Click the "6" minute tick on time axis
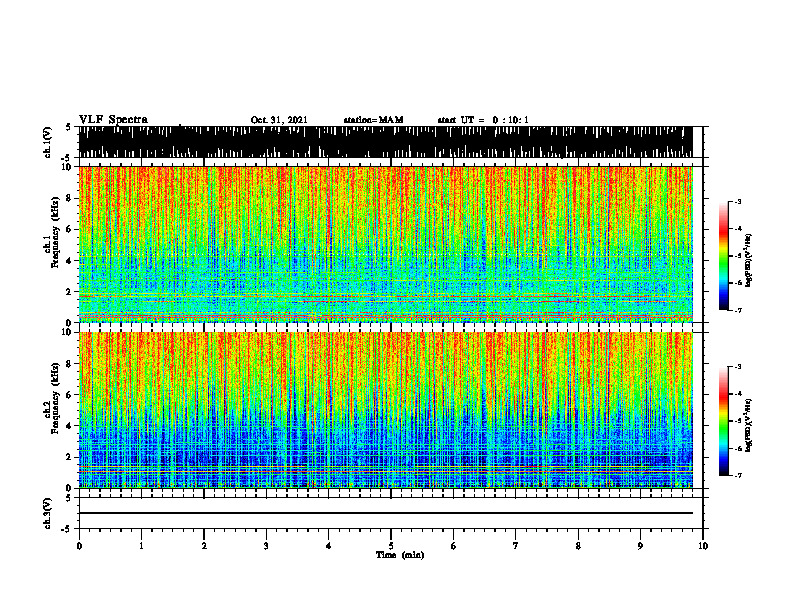 pyautogui.click(x=454, y=546)
